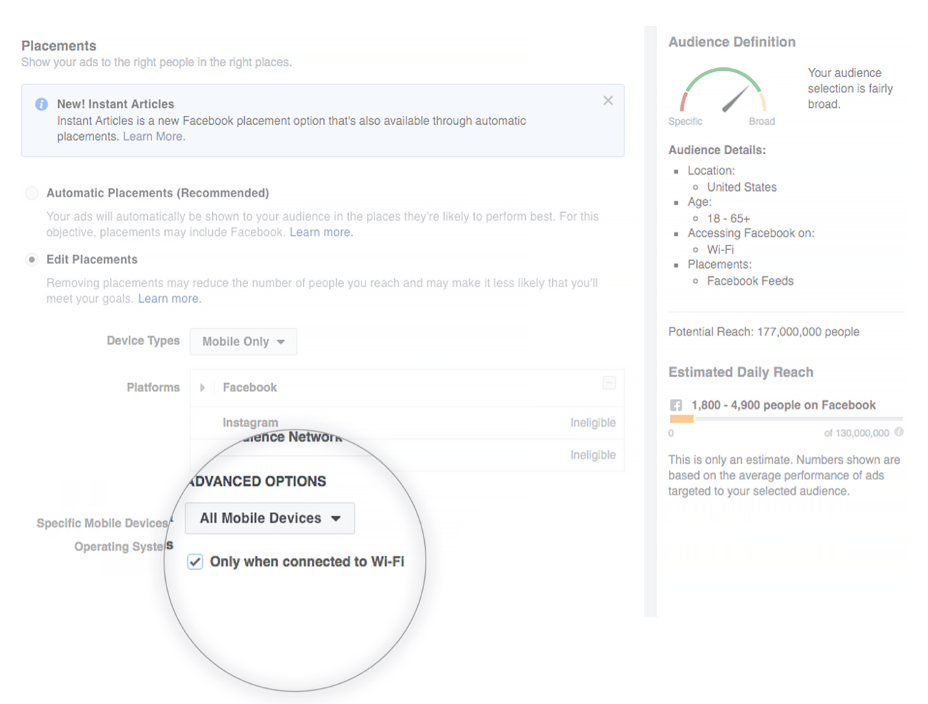Open Learn more link under Edit Placements

point(169,299)
